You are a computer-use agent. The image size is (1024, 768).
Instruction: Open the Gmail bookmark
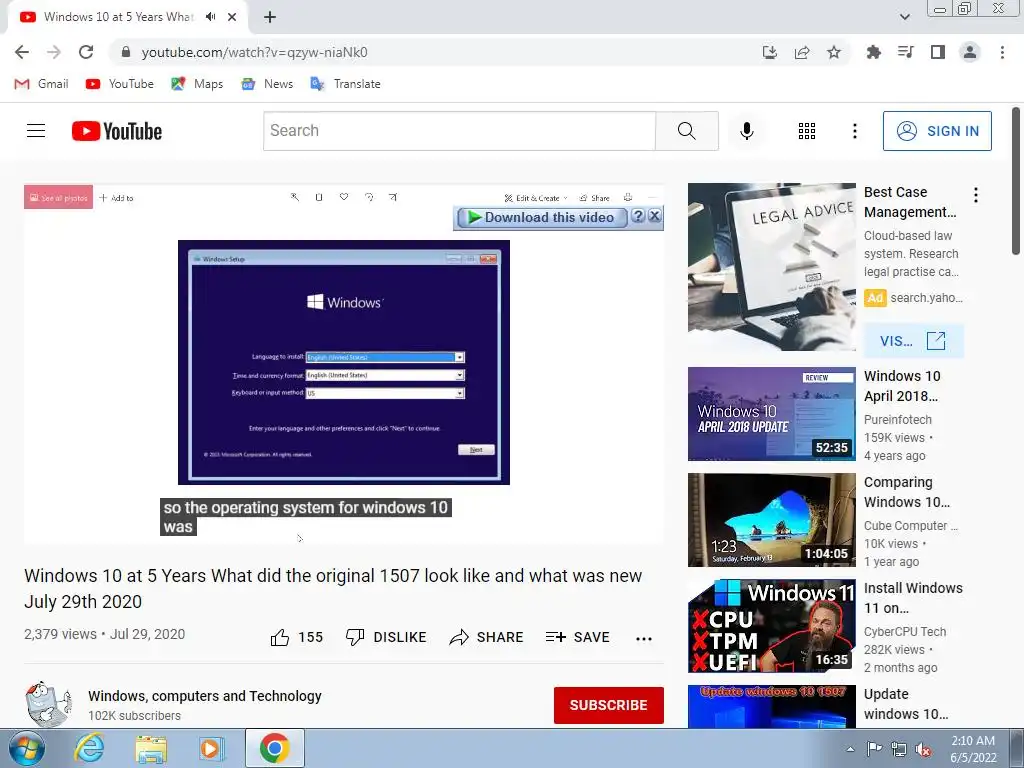[x=42, y=84]
